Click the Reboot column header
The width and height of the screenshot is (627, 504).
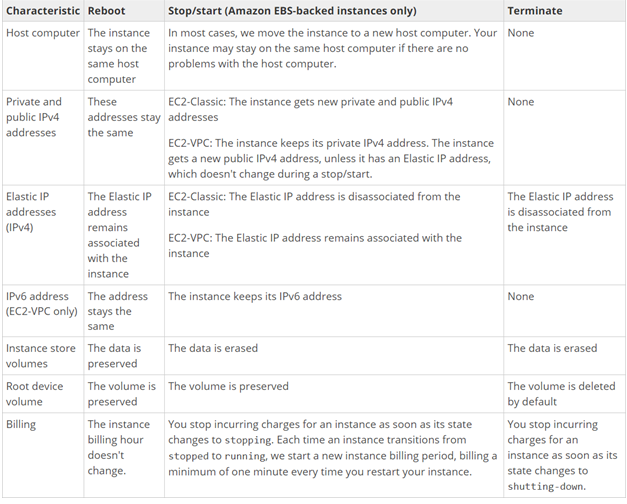click(x=106, y=11)
